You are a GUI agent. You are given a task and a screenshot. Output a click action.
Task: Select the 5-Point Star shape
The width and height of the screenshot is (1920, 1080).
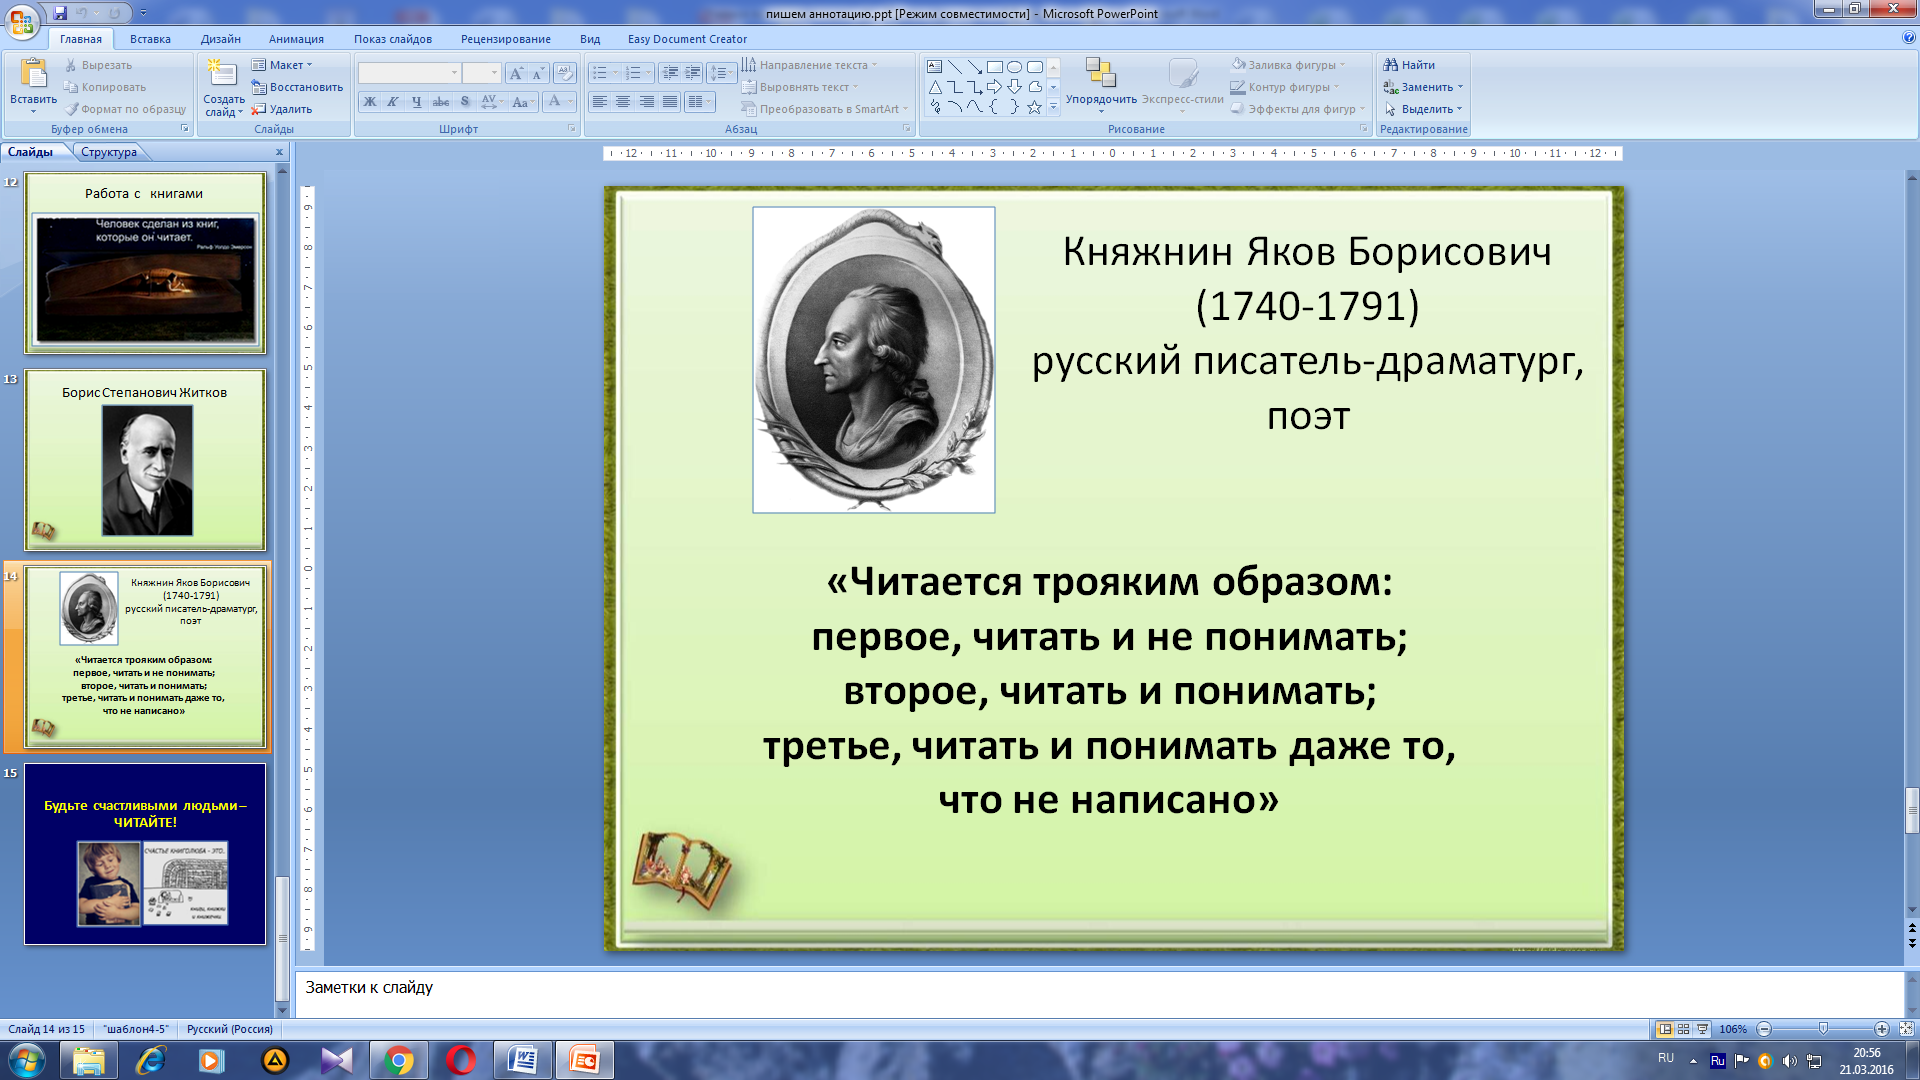1034,107
